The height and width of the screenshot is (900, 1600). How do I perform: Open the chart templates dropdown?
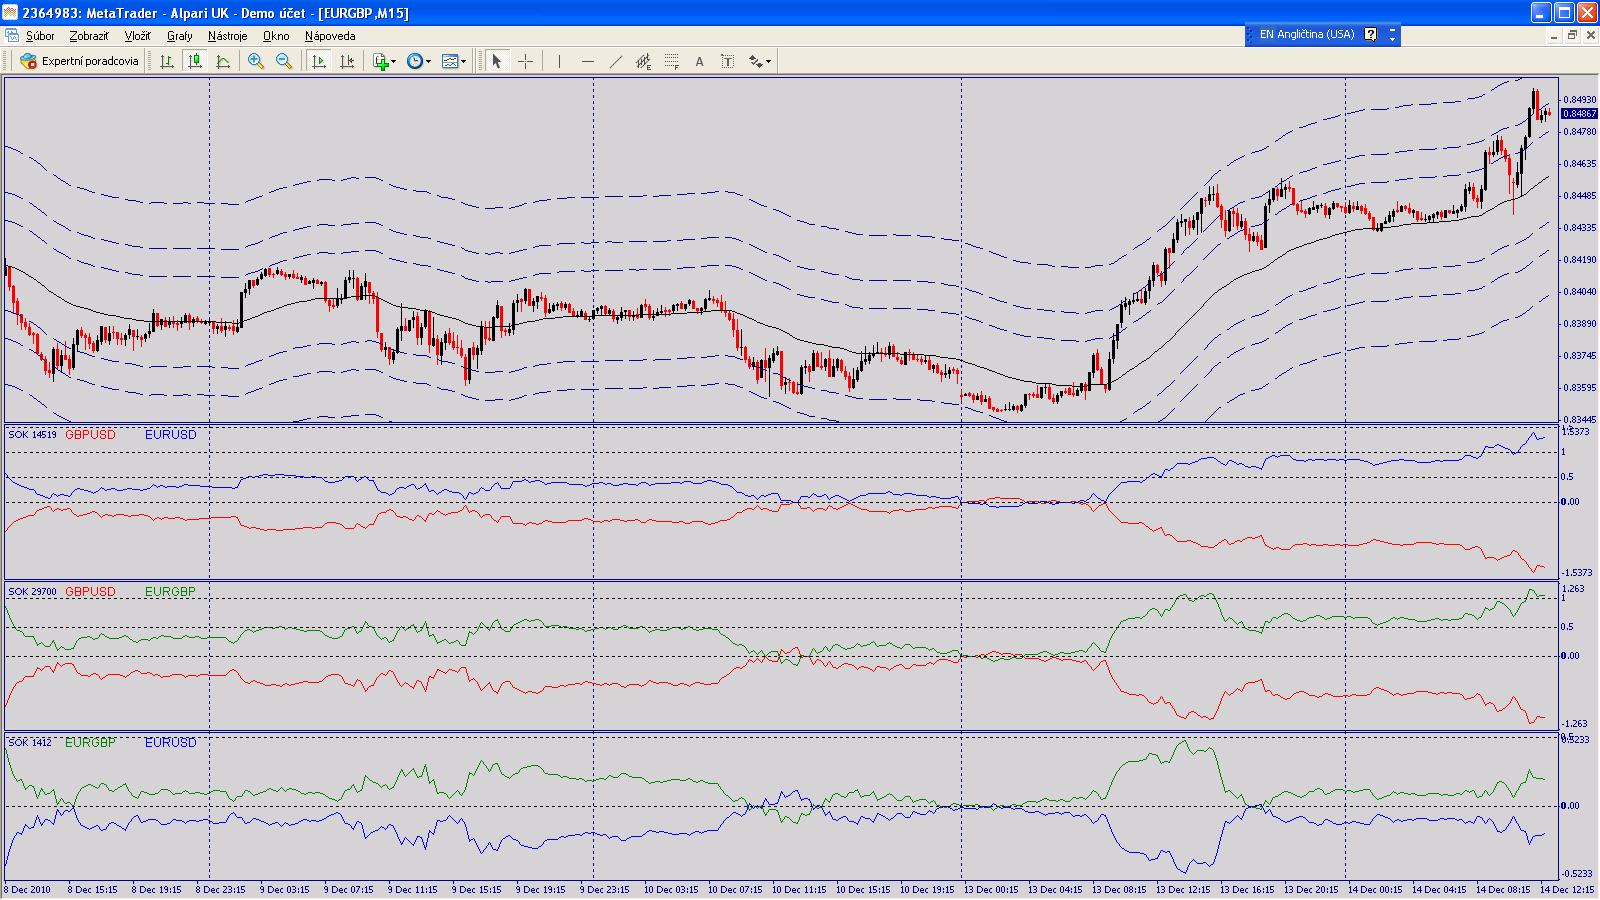click(x=454, y=61)
